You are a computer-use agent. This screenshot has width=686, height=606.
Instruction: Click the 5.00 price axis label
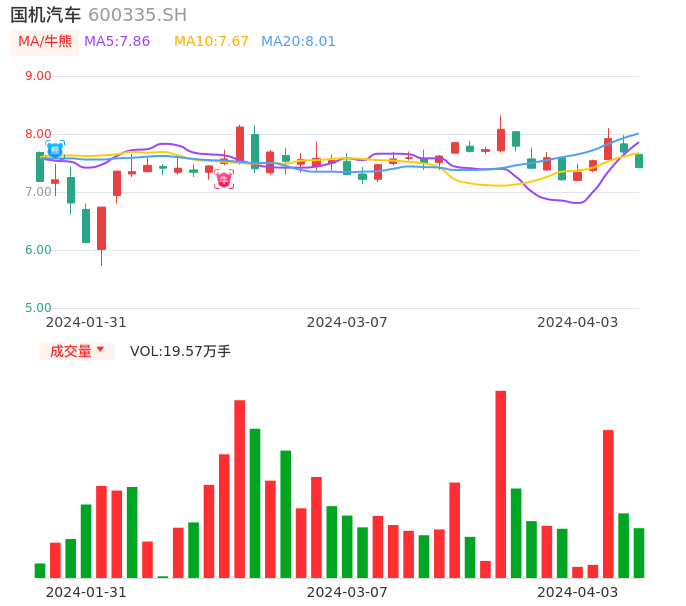point(38,308)
